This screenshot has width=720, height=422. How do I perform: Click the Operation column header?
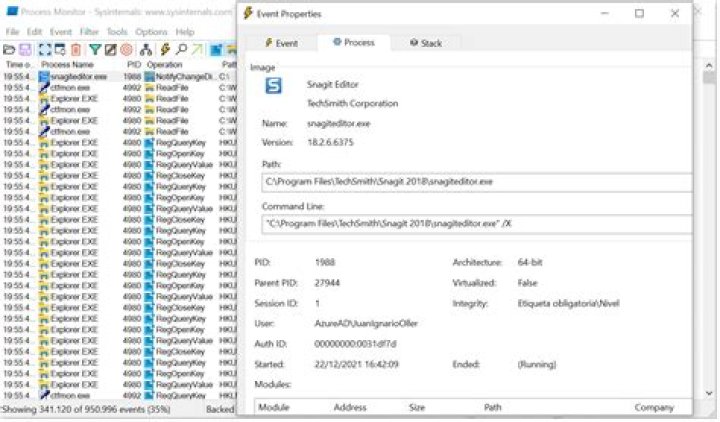(x=164, y=65)
